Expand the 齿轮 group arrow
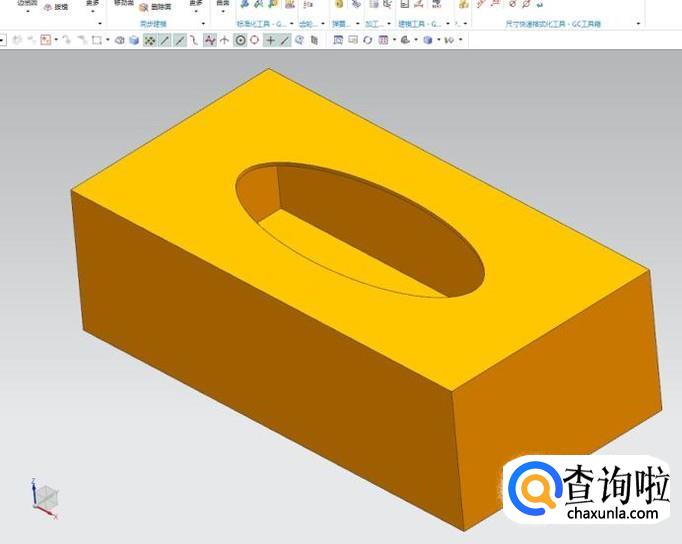Screen dimensions: 682x544 pyautogui.click(x=323, y=24)
